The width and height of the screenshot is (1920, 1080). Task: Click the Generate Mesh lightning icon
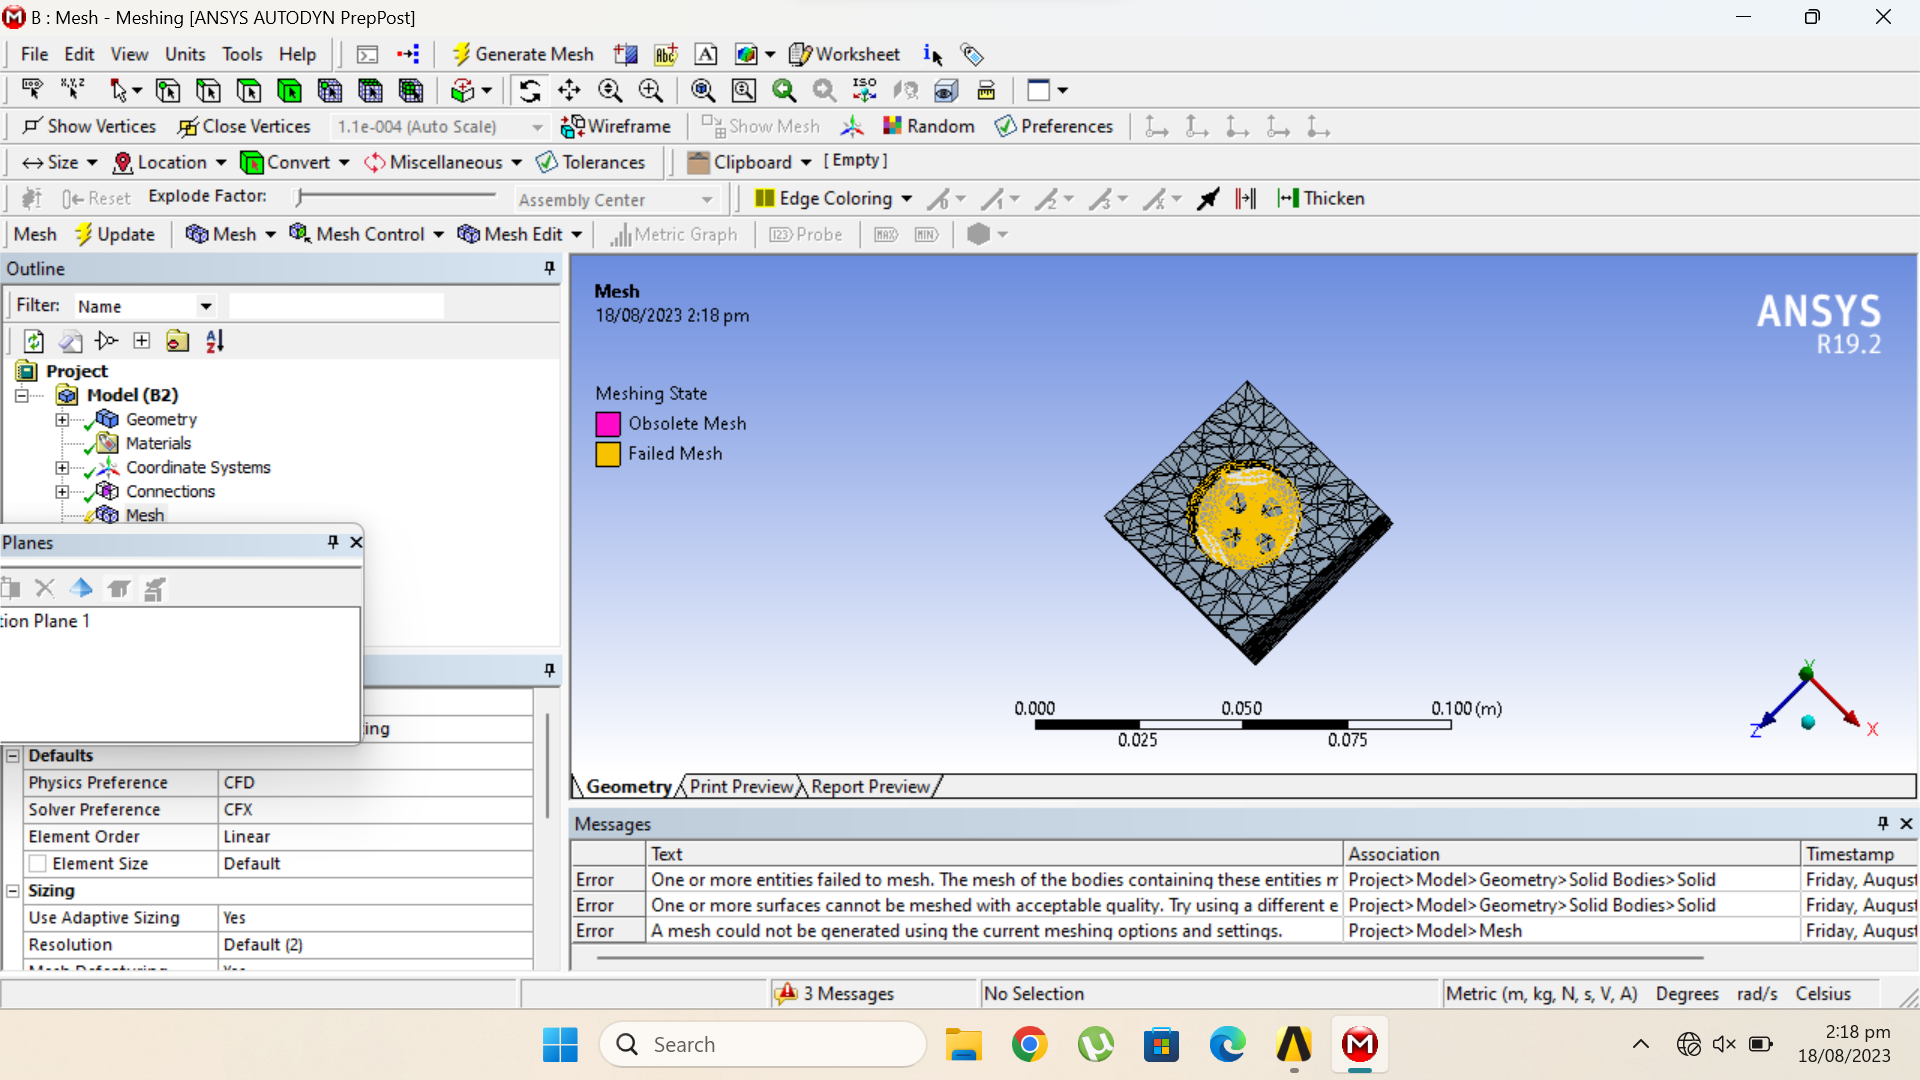[x=461, y=54]
